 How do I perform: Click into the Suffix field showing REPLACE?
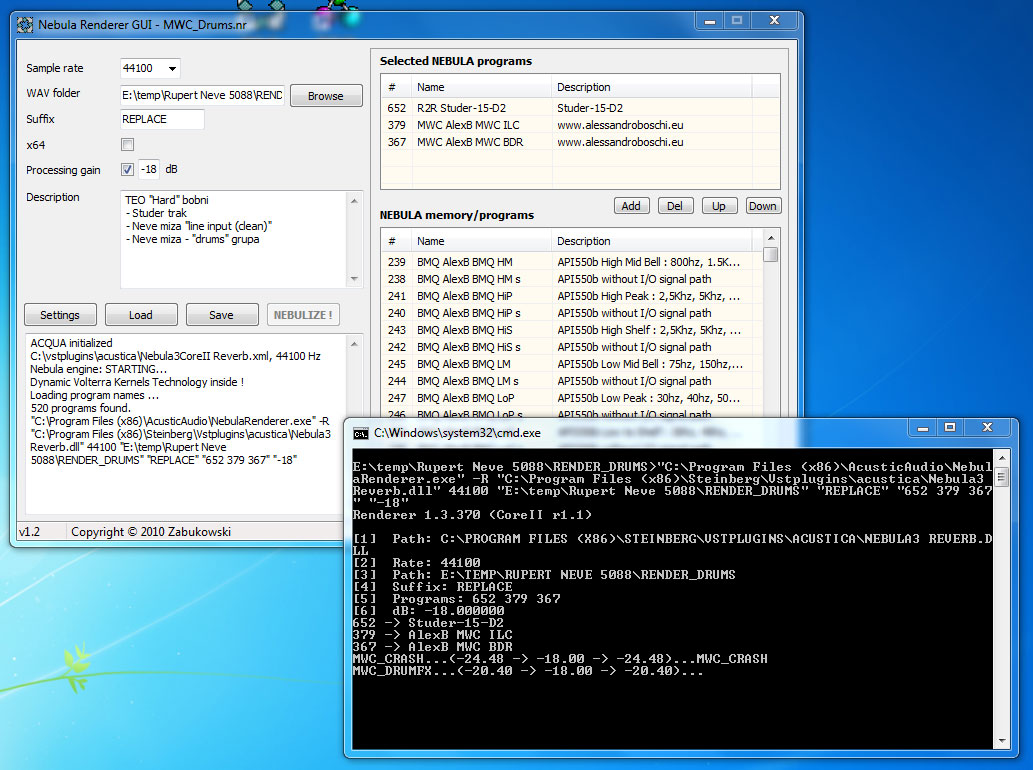pyautogui.click(x=161, y=119)
